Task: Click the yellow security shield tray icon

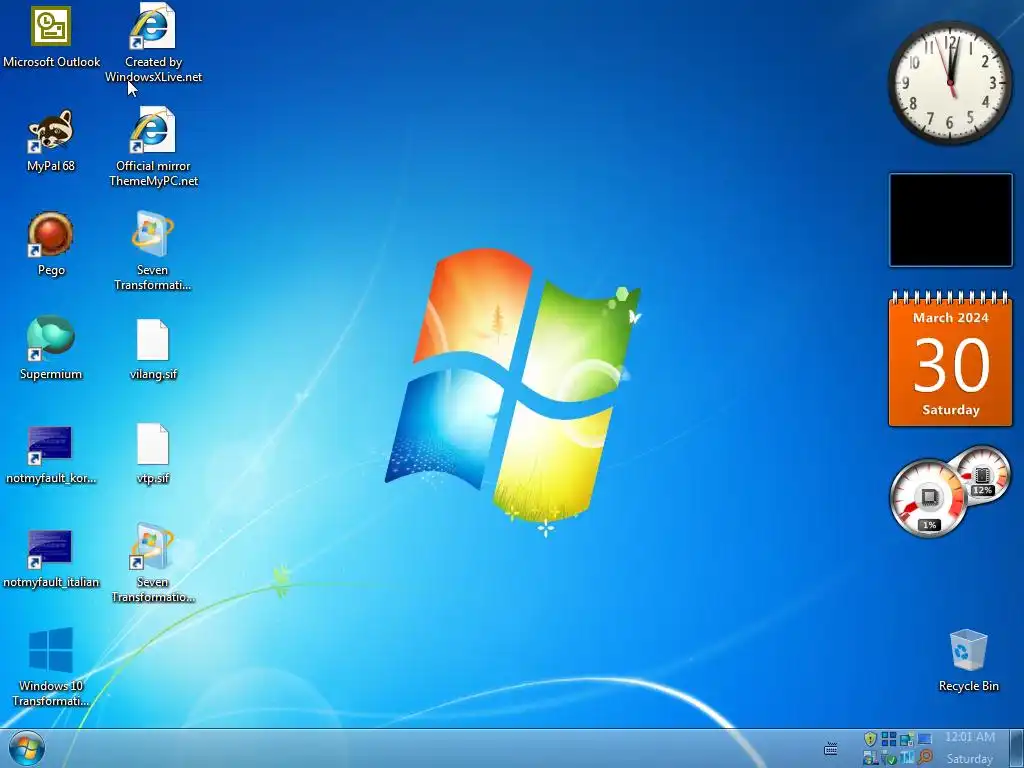Action: pyautogui.click(x=870, y=739)
